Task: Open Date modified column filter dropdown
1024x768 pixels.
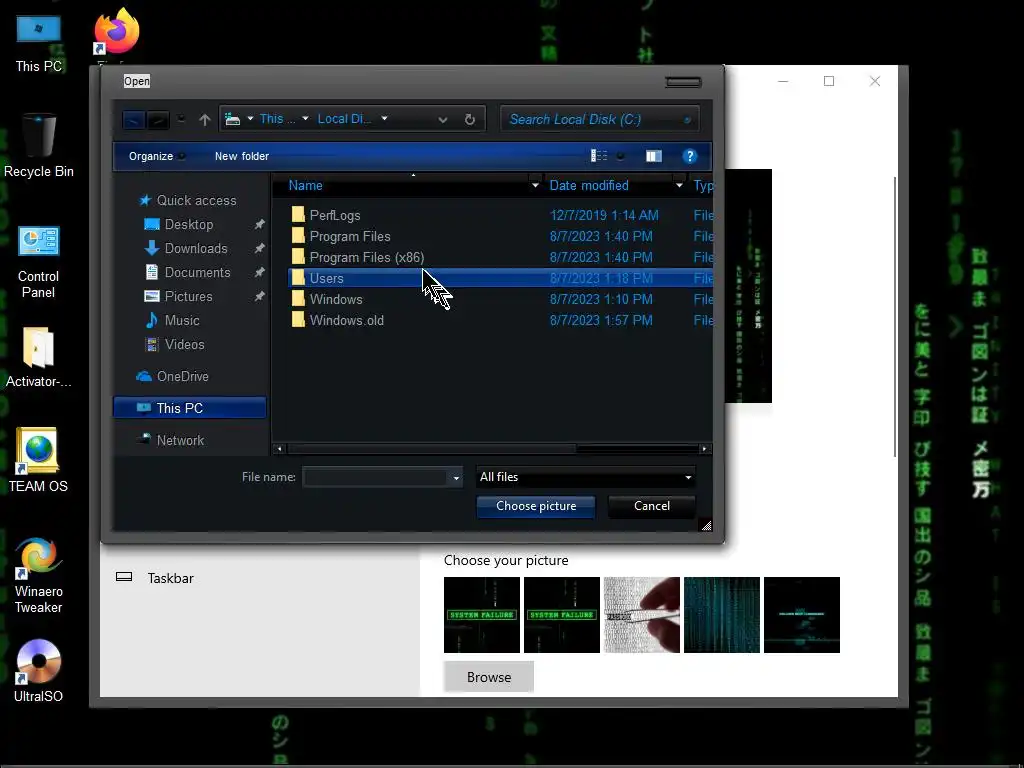Action: coord(679,185)
